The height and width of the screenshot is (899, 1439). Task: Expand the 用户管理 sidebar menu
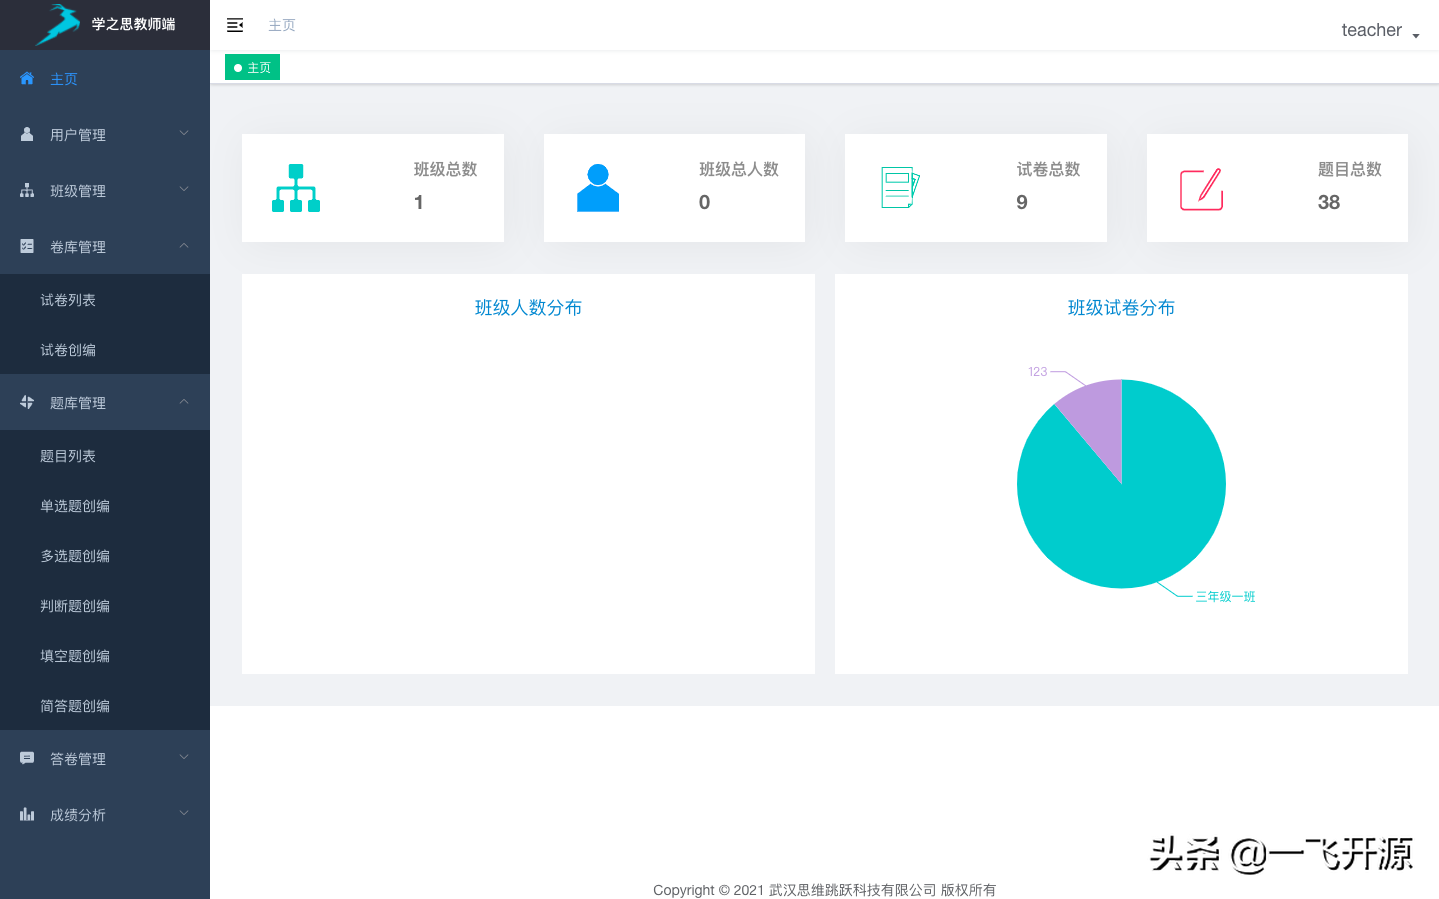pos(105,134)
